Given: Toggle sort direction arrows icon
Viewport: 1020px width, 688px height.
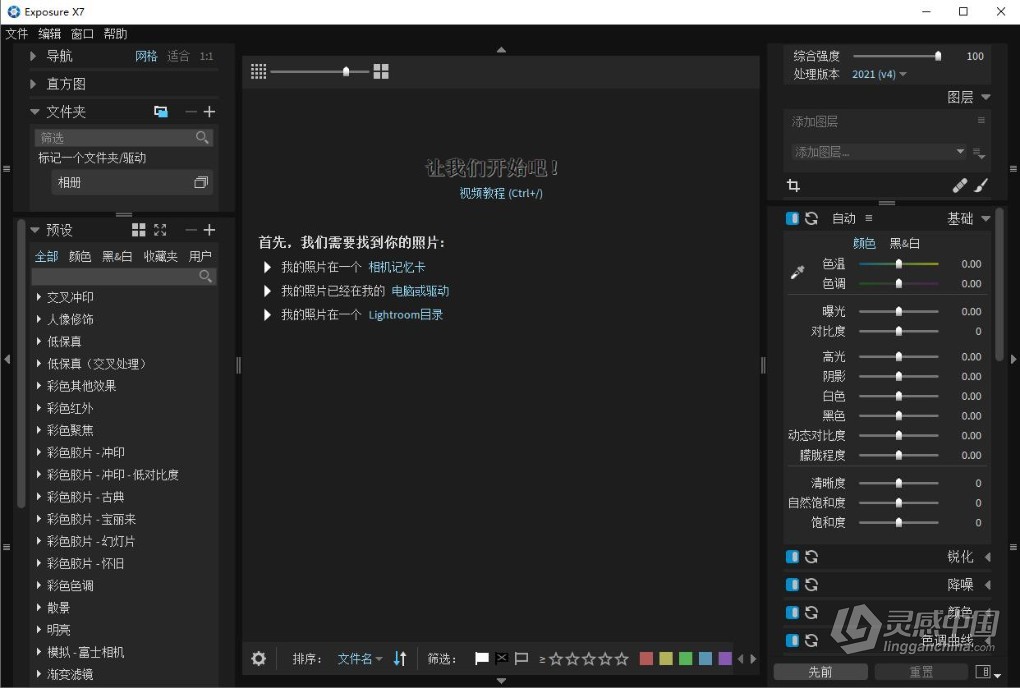Looking at the screenshot, I should pyautogui.click(x=400, y=659).
